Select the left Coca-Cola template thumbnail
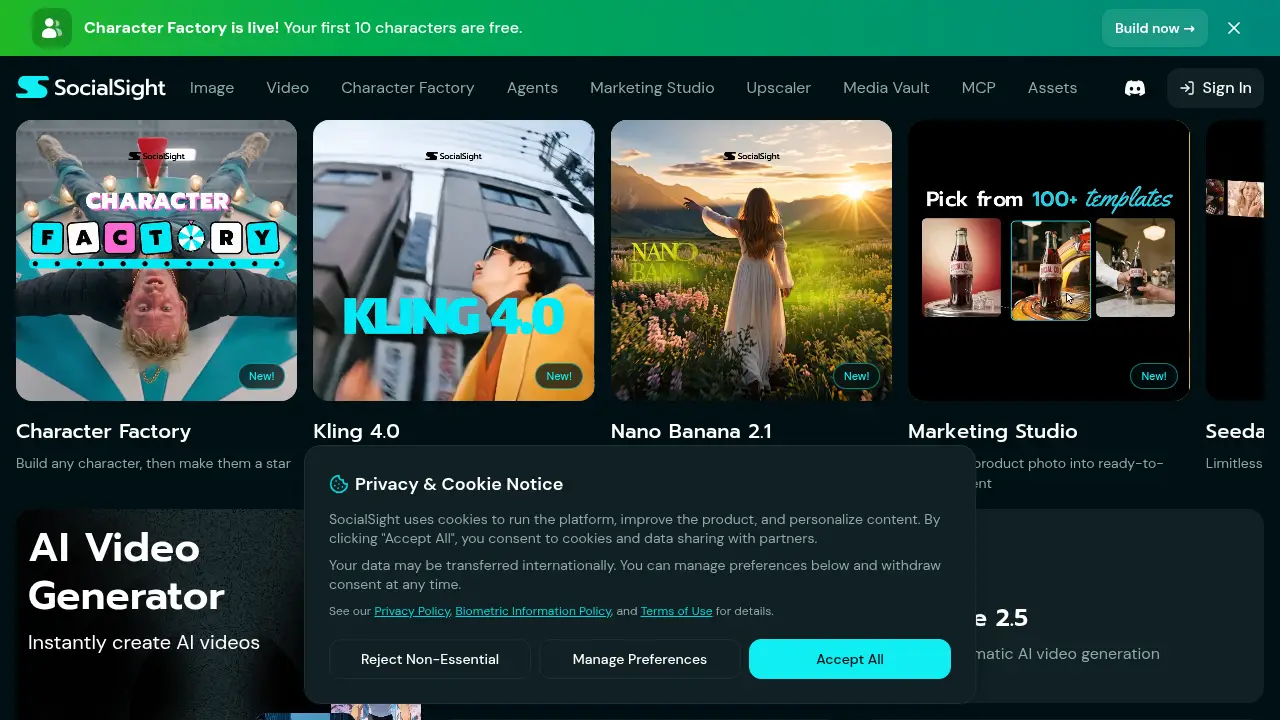Viewport: 1280px width, 720px height. click(x=961, y=268)
